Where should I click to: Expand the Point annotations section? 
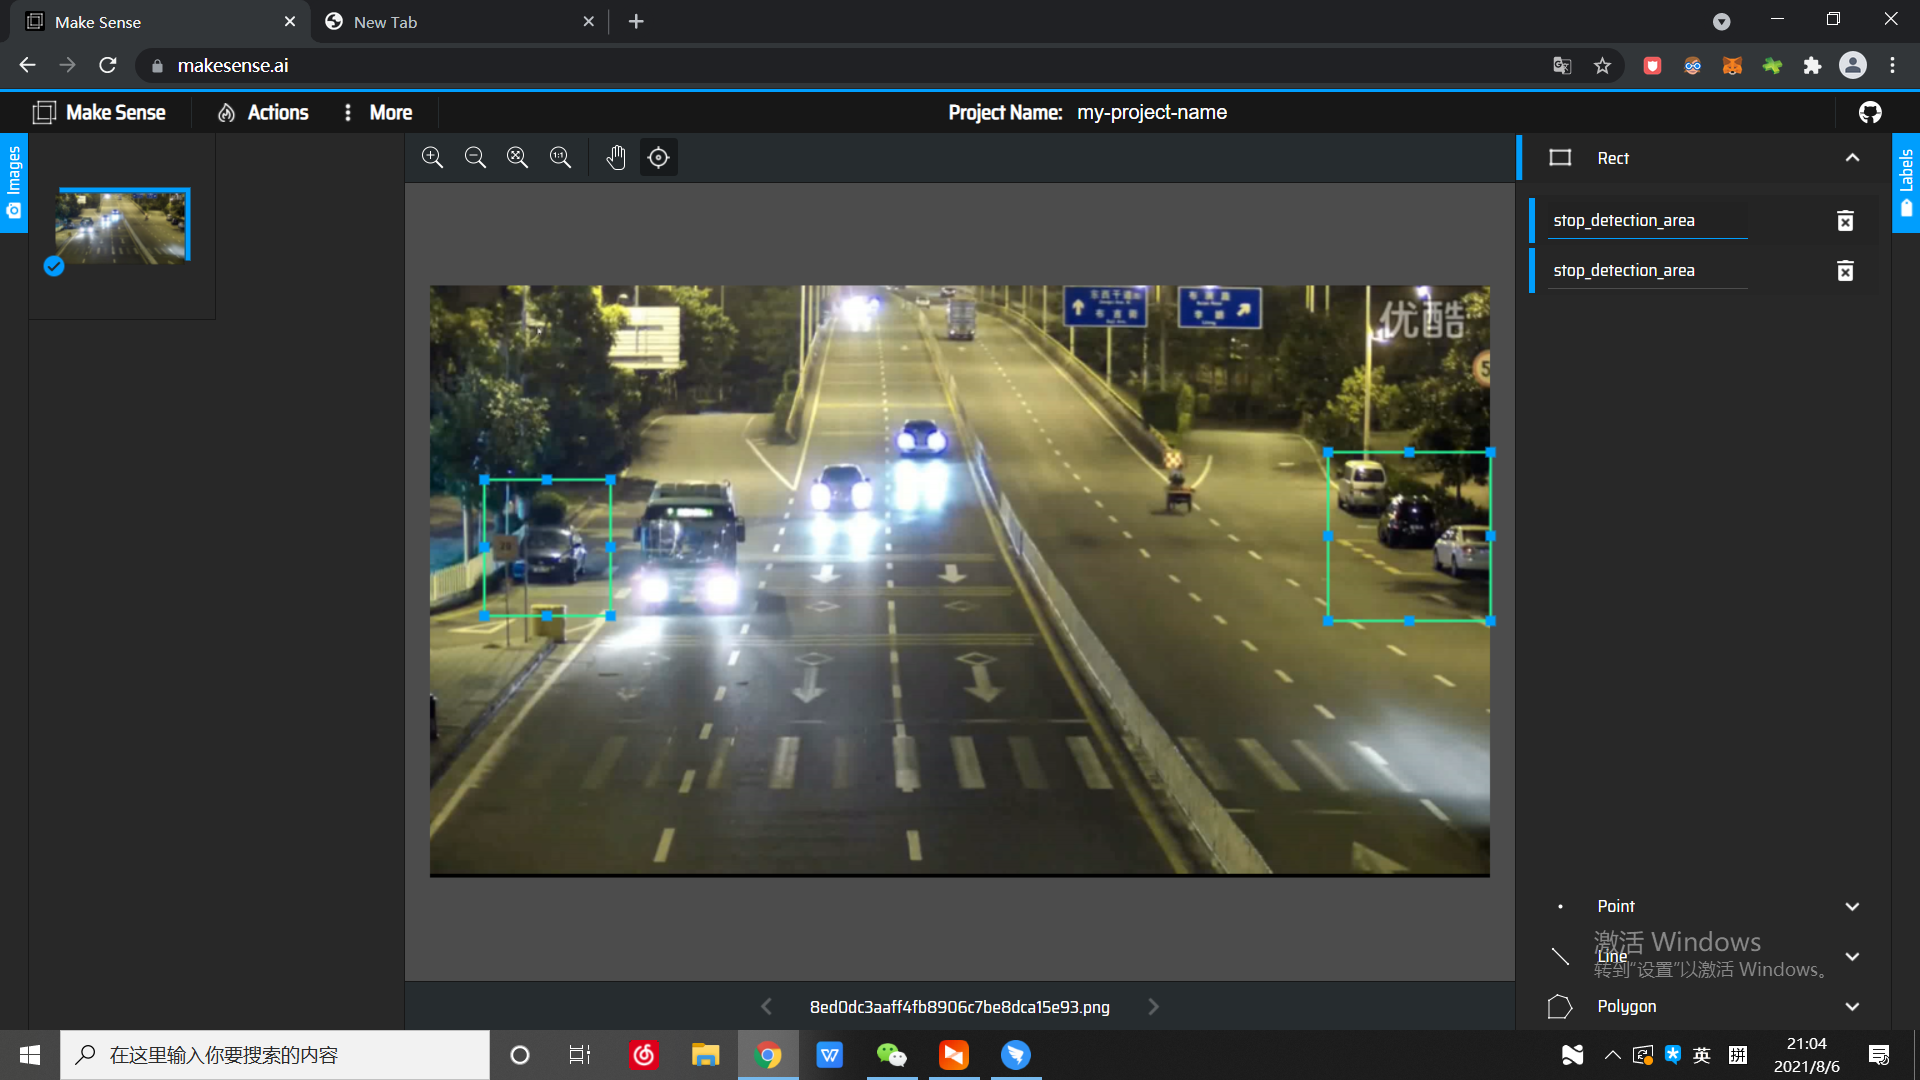[1852, 906]
